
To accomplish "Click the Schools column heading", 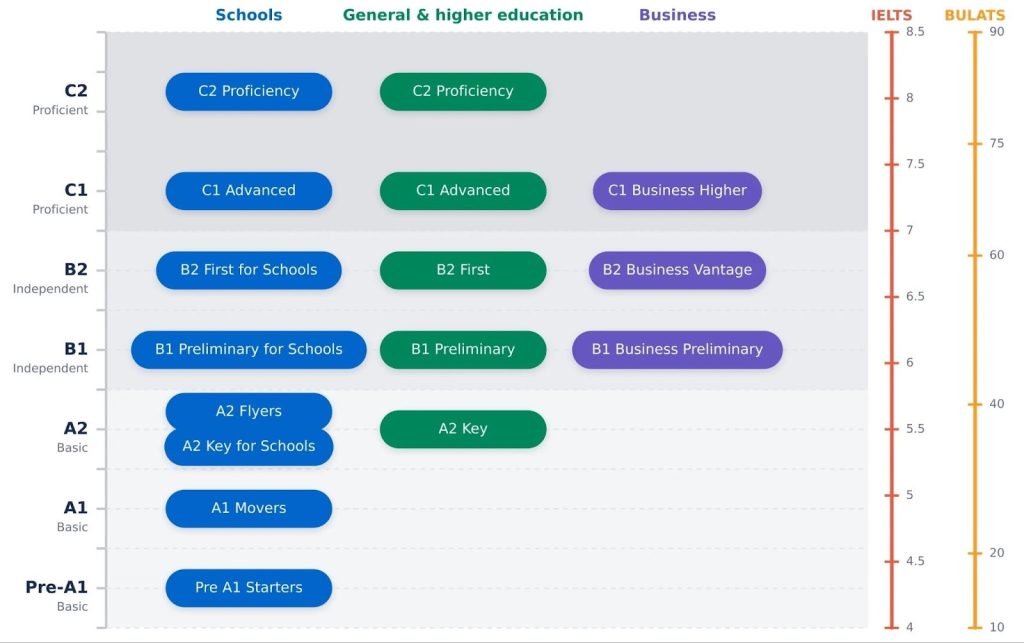I will pyautogui.click(x=248, y=15).
